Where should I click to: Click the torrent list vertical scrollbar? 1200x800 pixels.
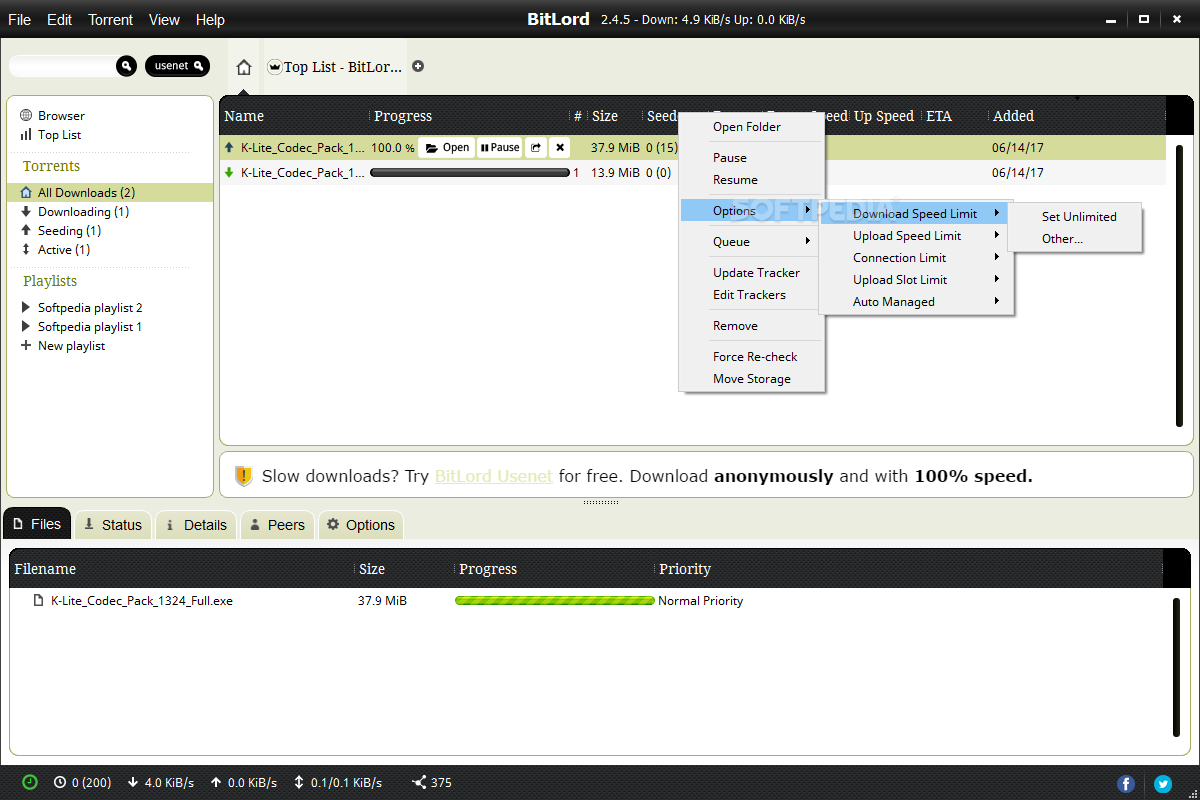(1180, 287)
